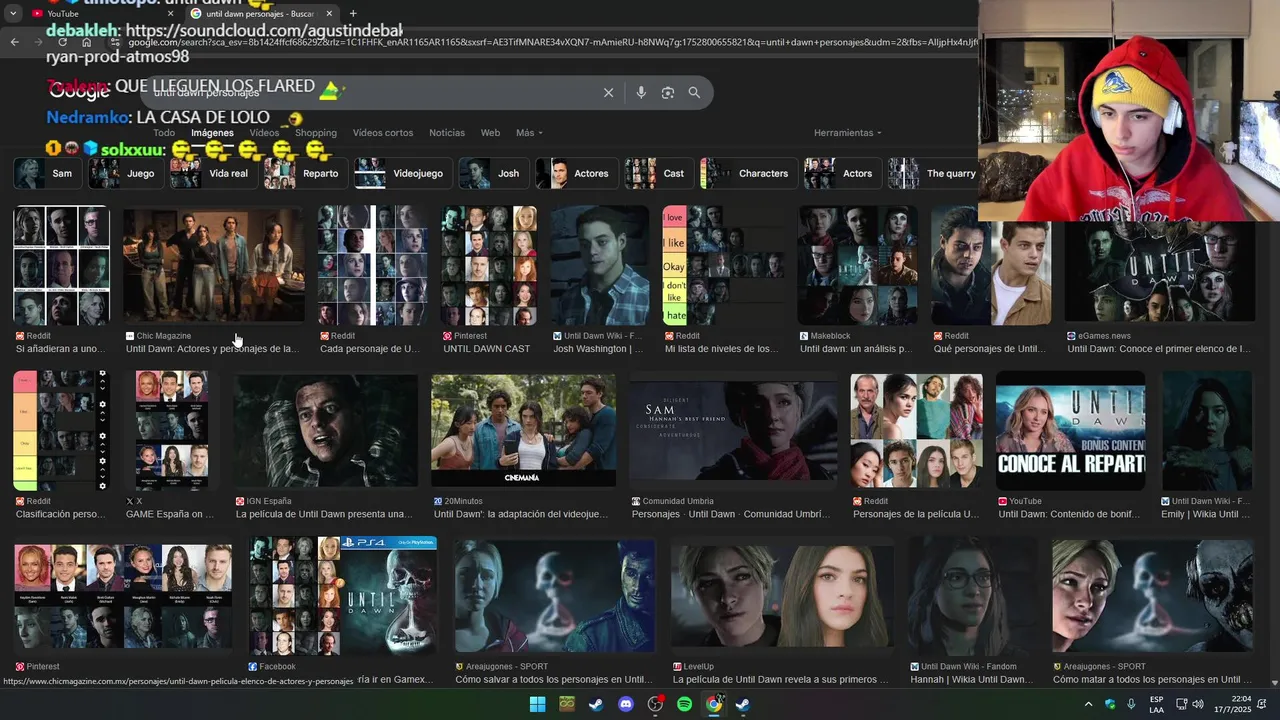Open Chic Magazine group photo thumbnail
The image size is (1280, 720).
pyautogui.click(x=213, y=265)
